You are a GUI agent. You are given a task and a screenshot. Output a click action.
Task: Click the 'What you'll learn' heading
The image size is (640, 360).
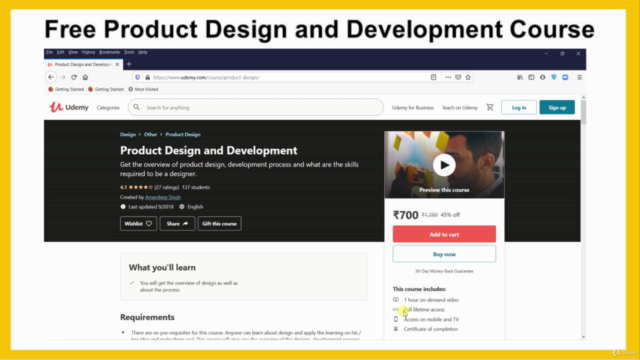162,268
